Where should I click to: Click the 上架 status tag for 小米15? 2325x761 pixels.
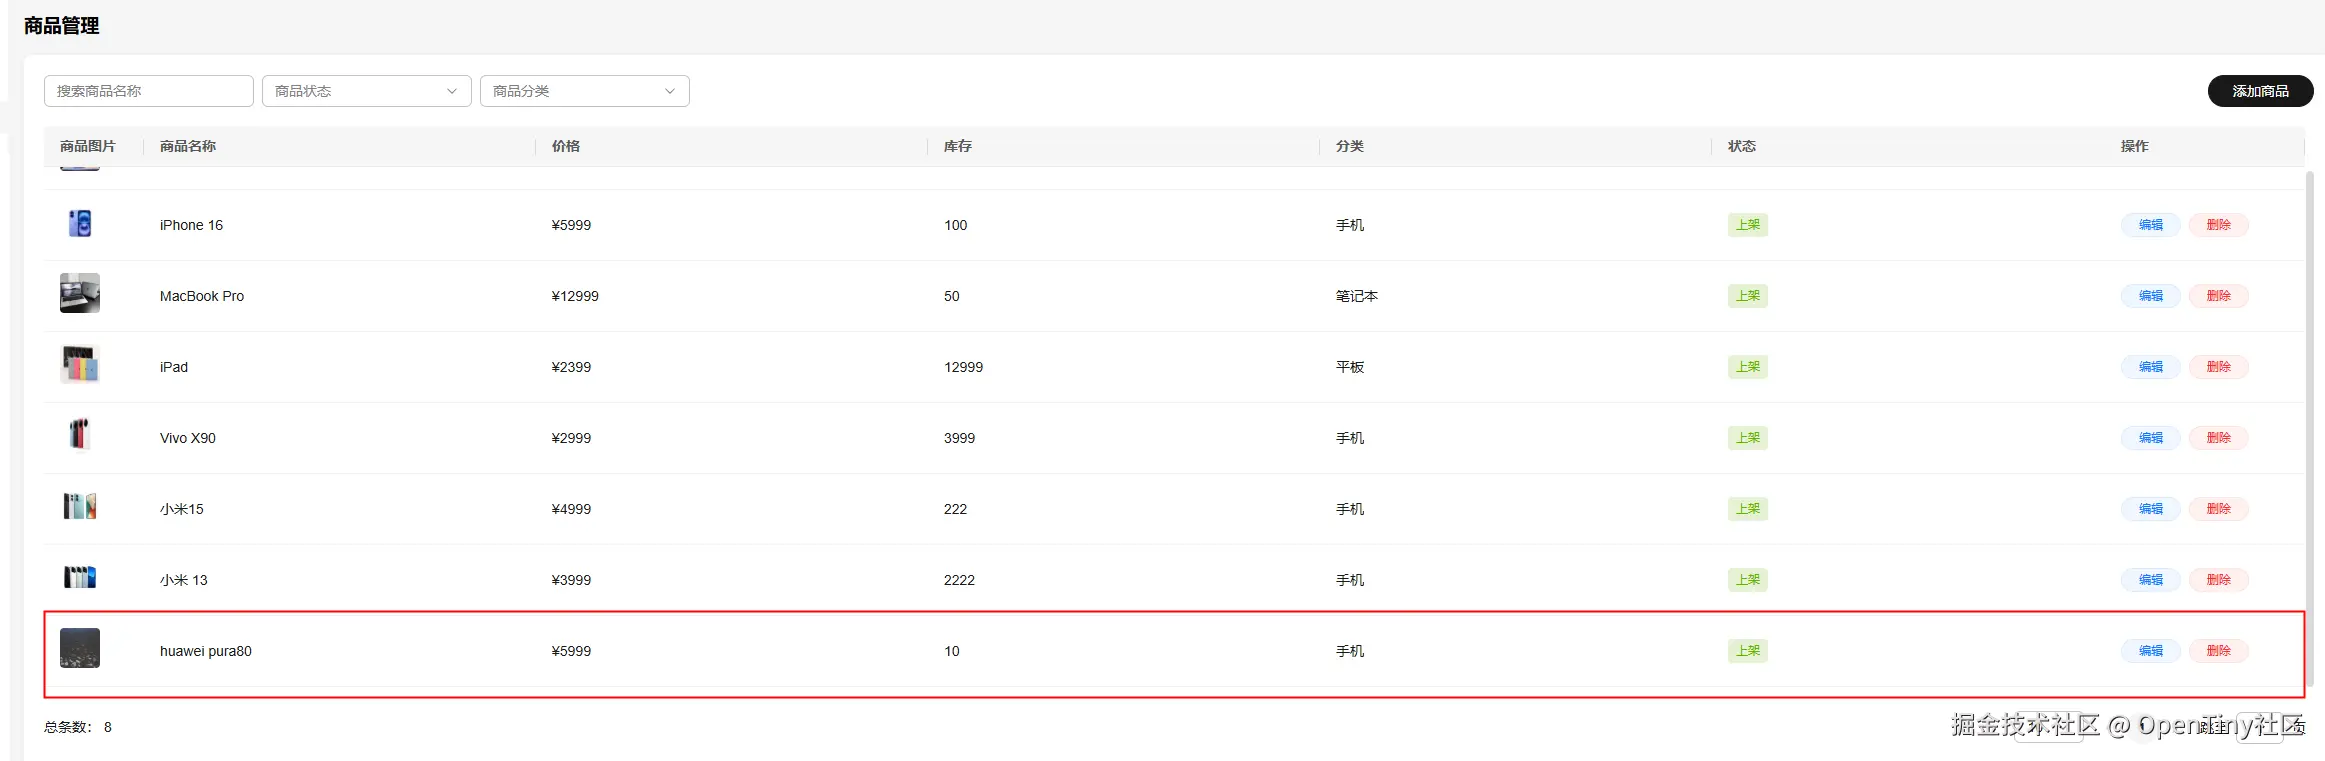1747,509
